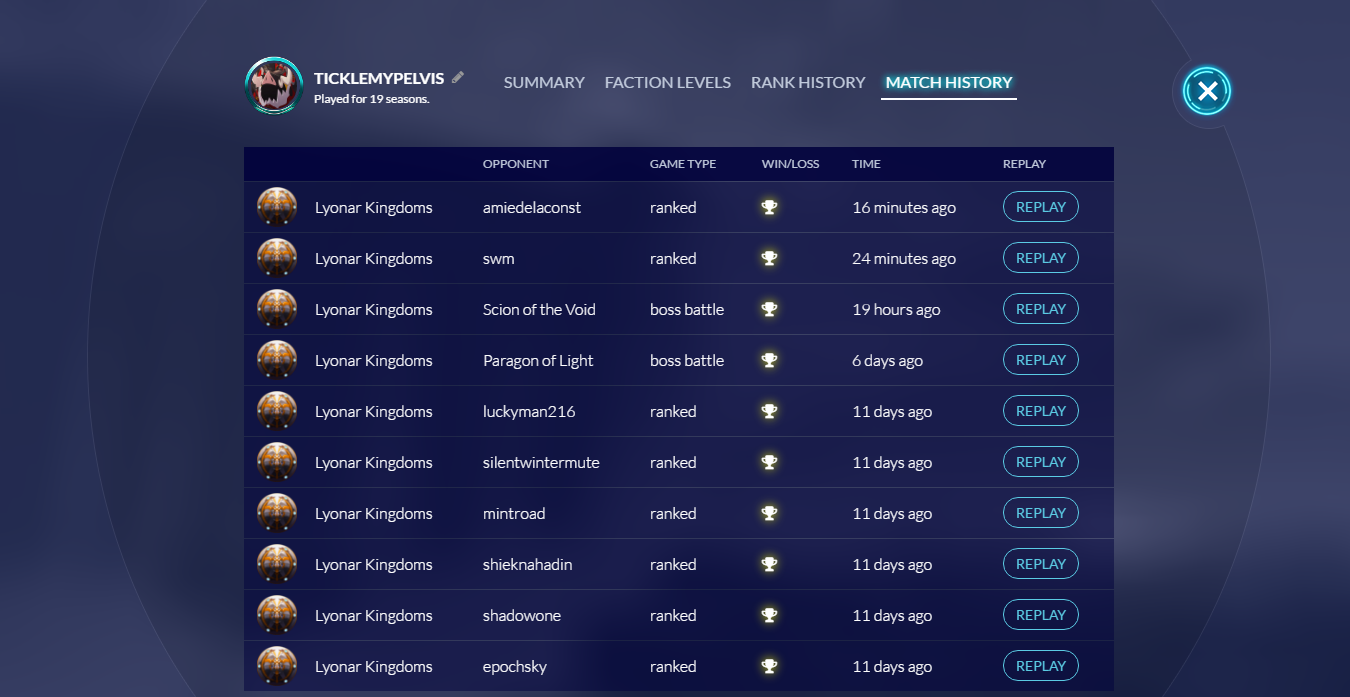Click opponent name silentwintermute
This screenshot has width=1350, height=697.
pos(541,463)
